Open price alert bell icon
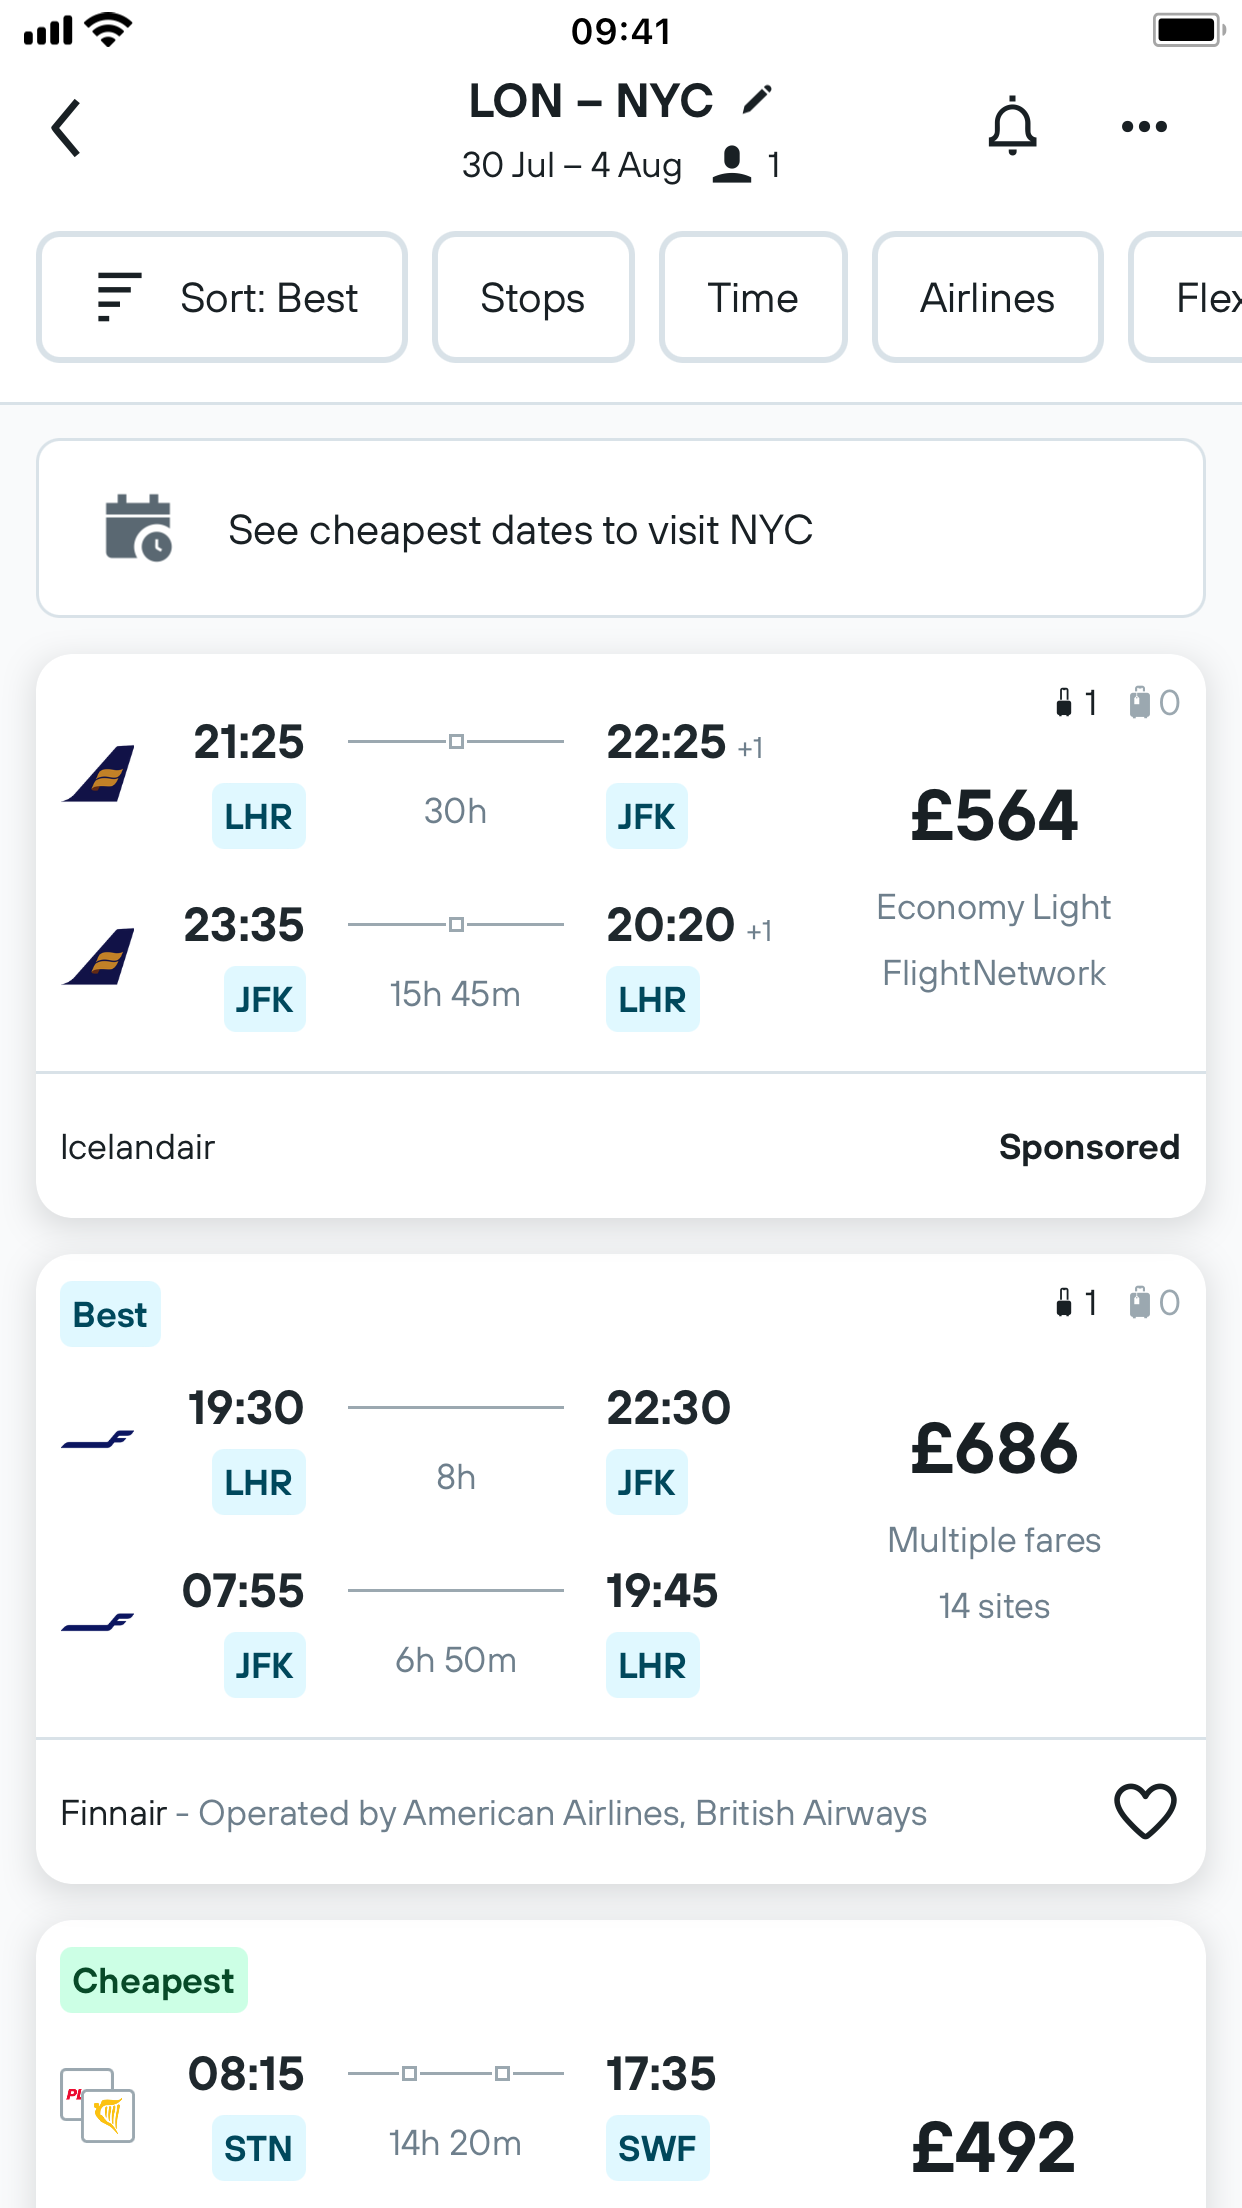Image resolution: width=1242 pixels, height=2208 pixels. (x=1012, y=126)
